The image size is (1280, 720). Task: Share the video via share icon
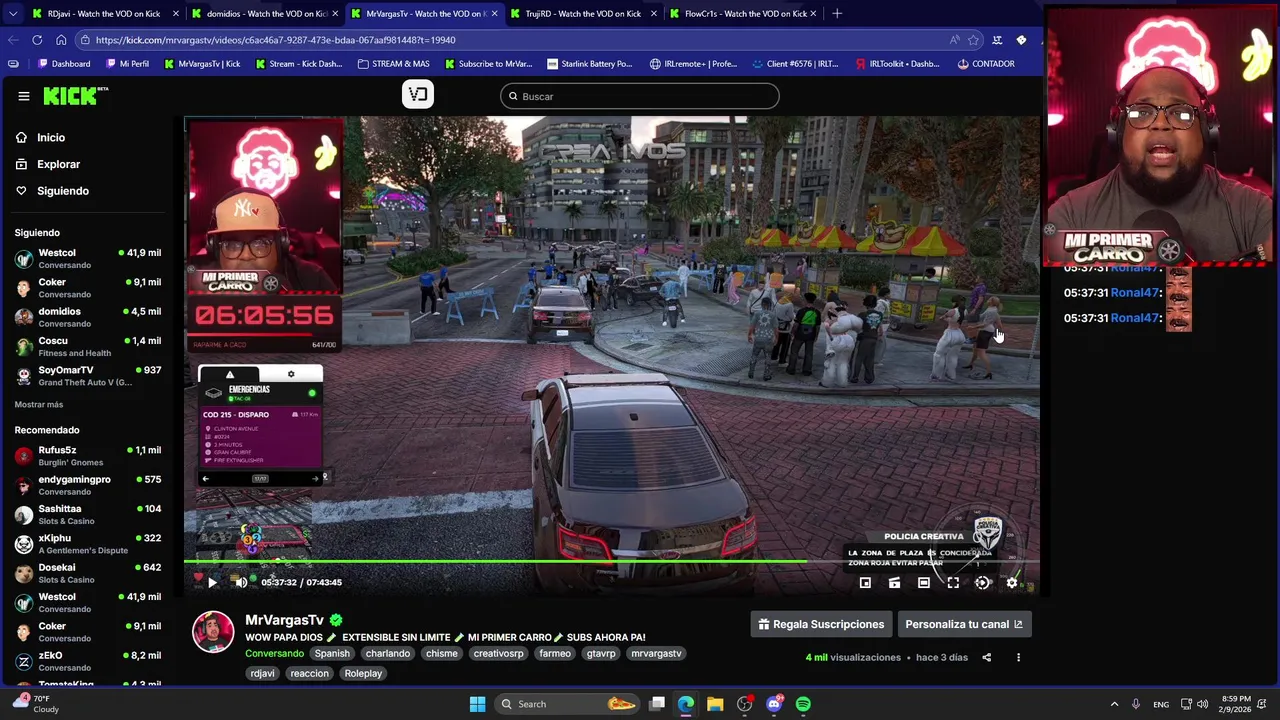tap(986, 657)
